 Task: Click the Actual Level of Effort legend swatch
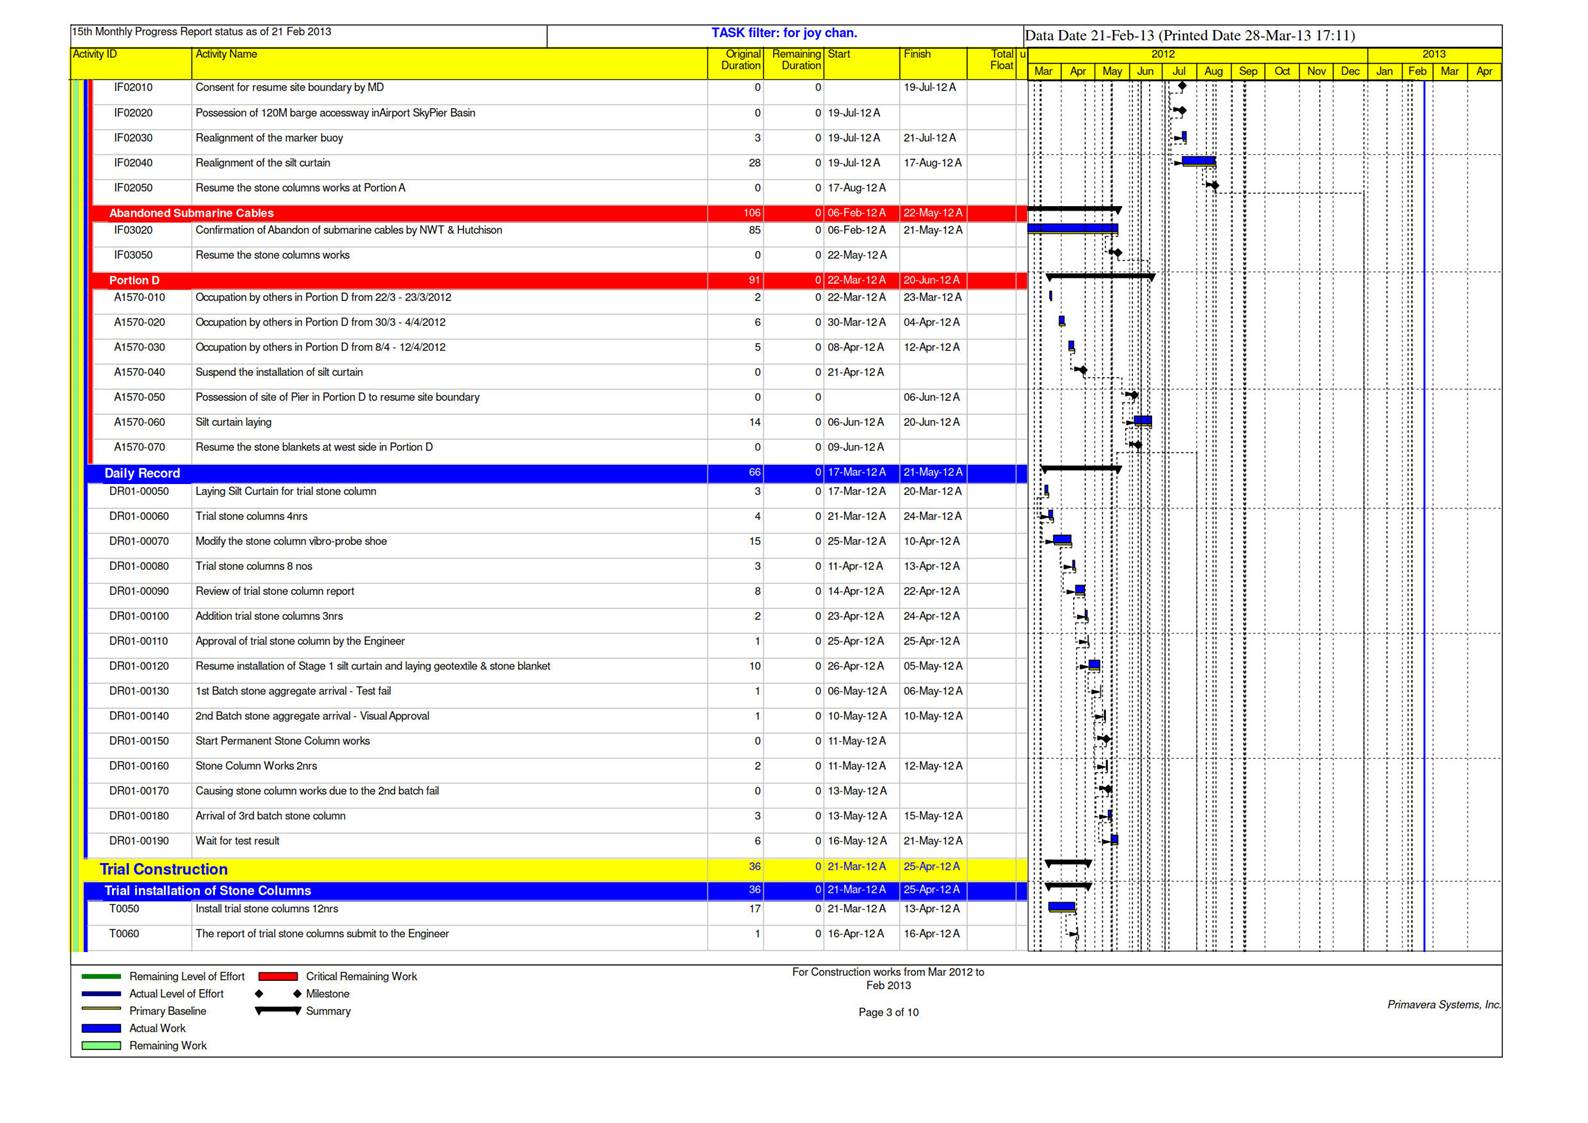[101, 994]
